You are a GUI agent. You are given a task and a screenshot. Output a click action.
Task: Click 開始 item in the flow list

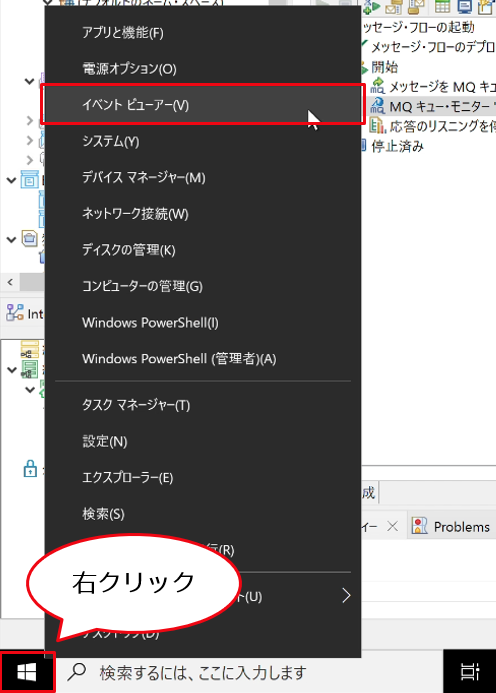384,67
